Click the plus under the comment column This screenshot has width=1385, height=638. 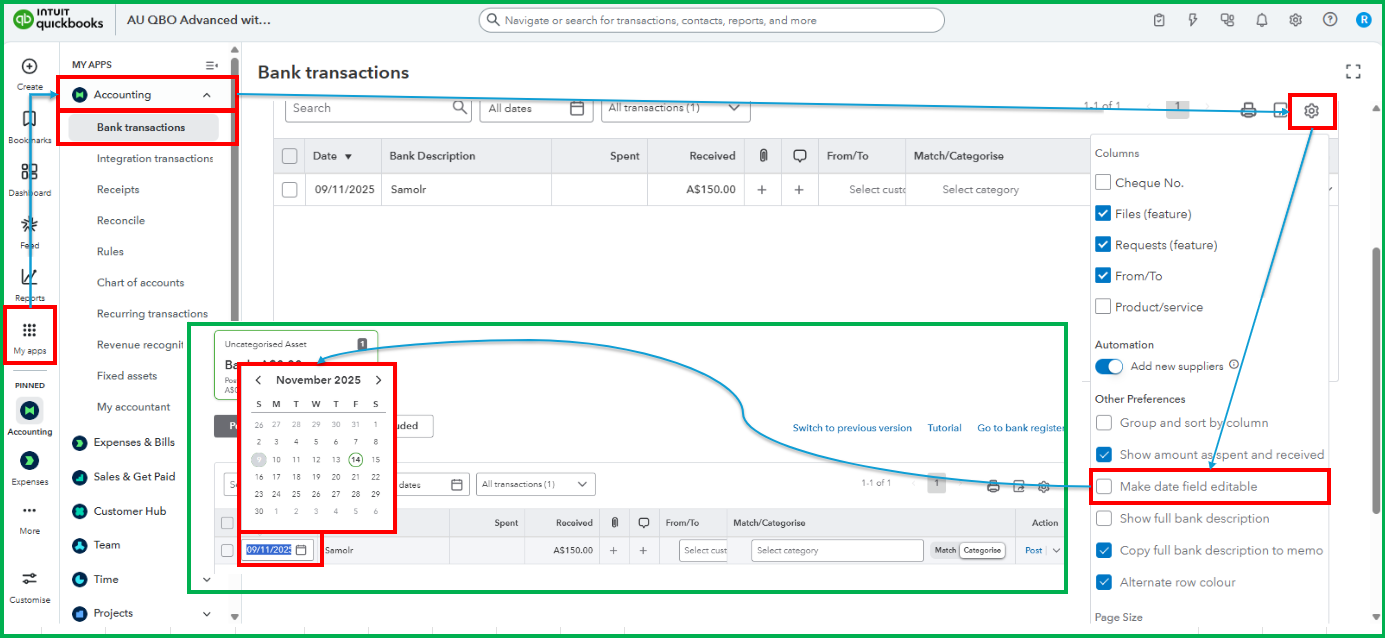(799, 189)
